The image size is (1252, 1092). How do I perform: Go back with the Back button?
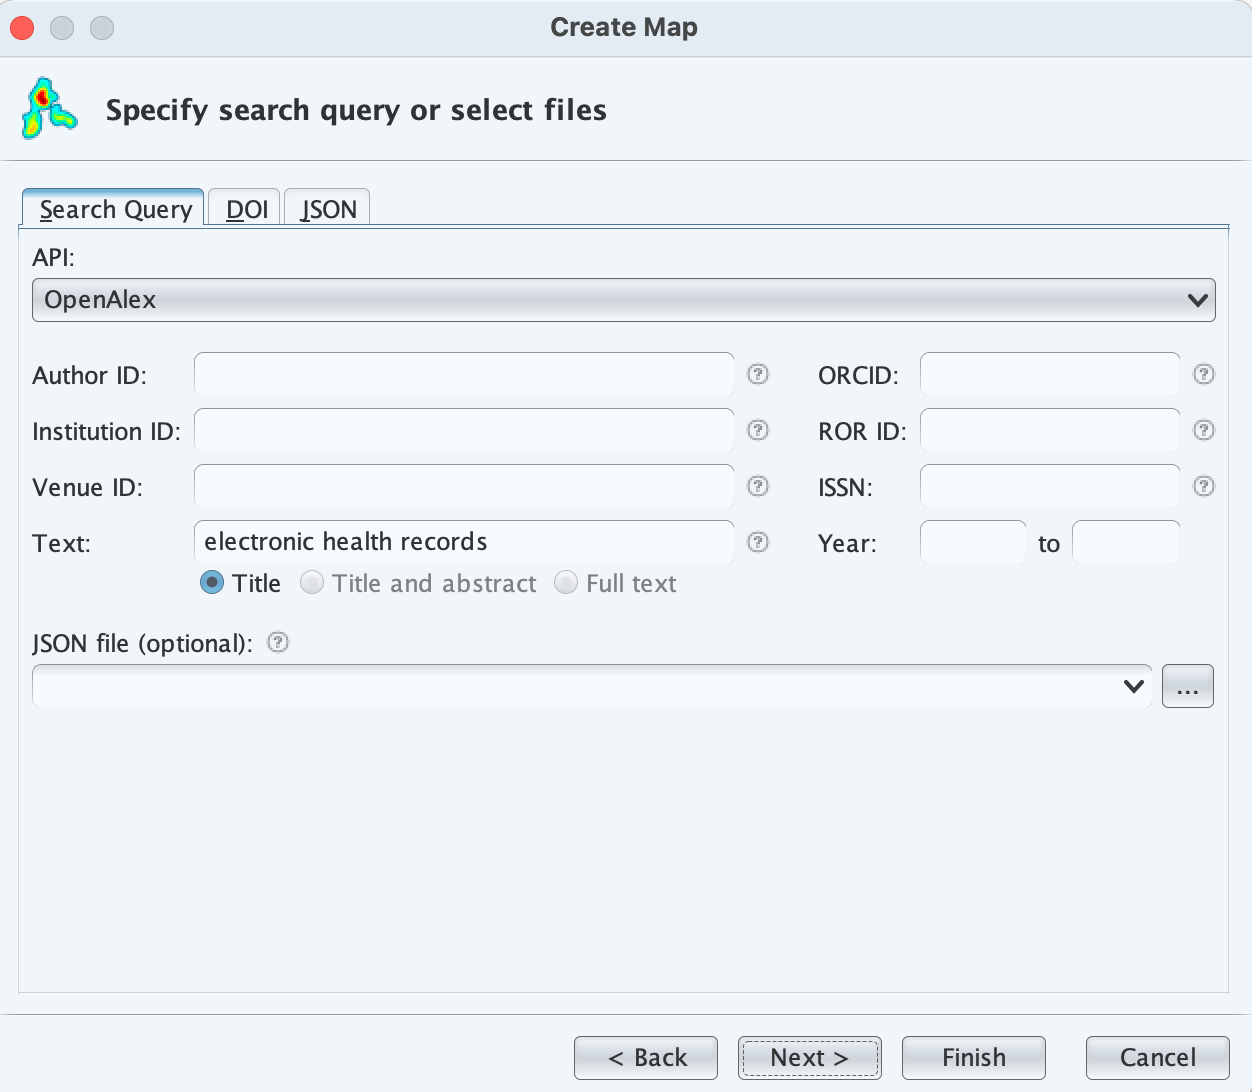pos(646,1057)
